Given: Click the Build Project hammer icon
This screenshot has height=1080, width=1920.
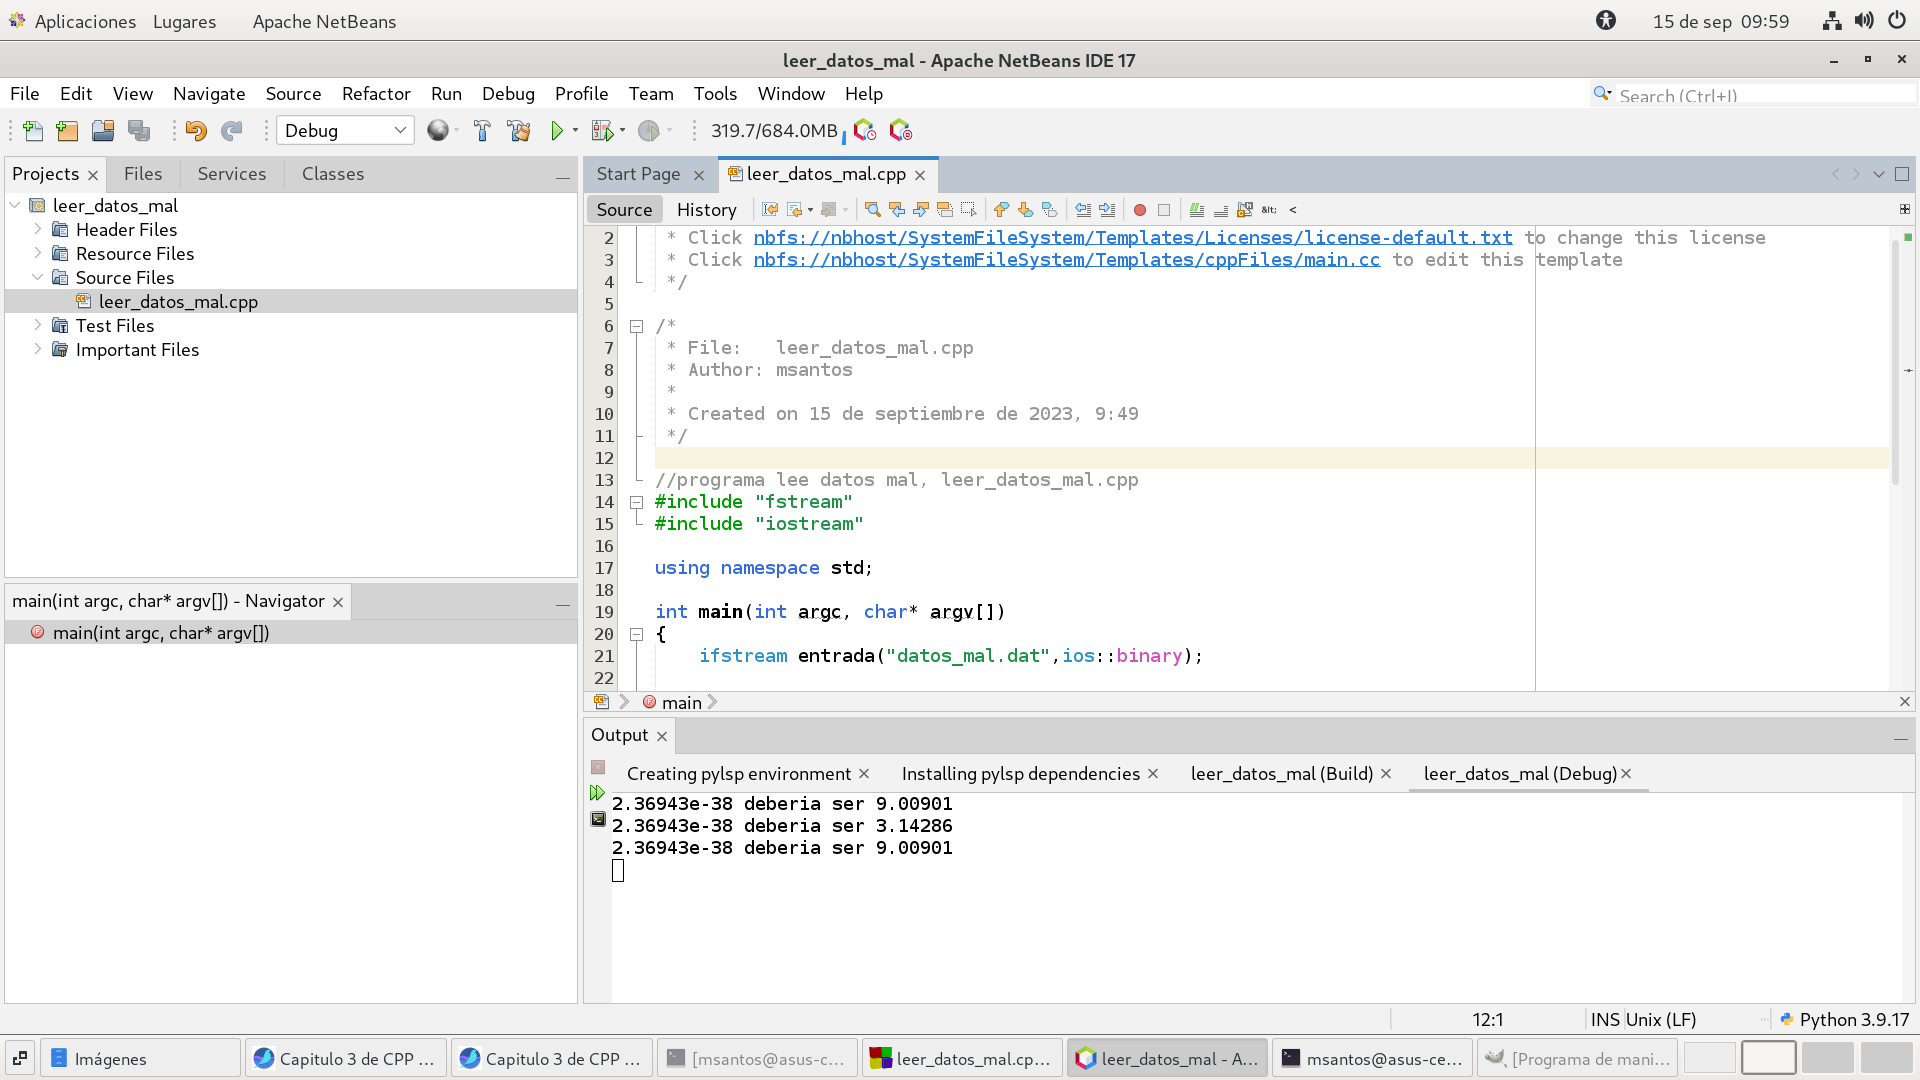Looking at the screenshot, I should click(482, 131).
